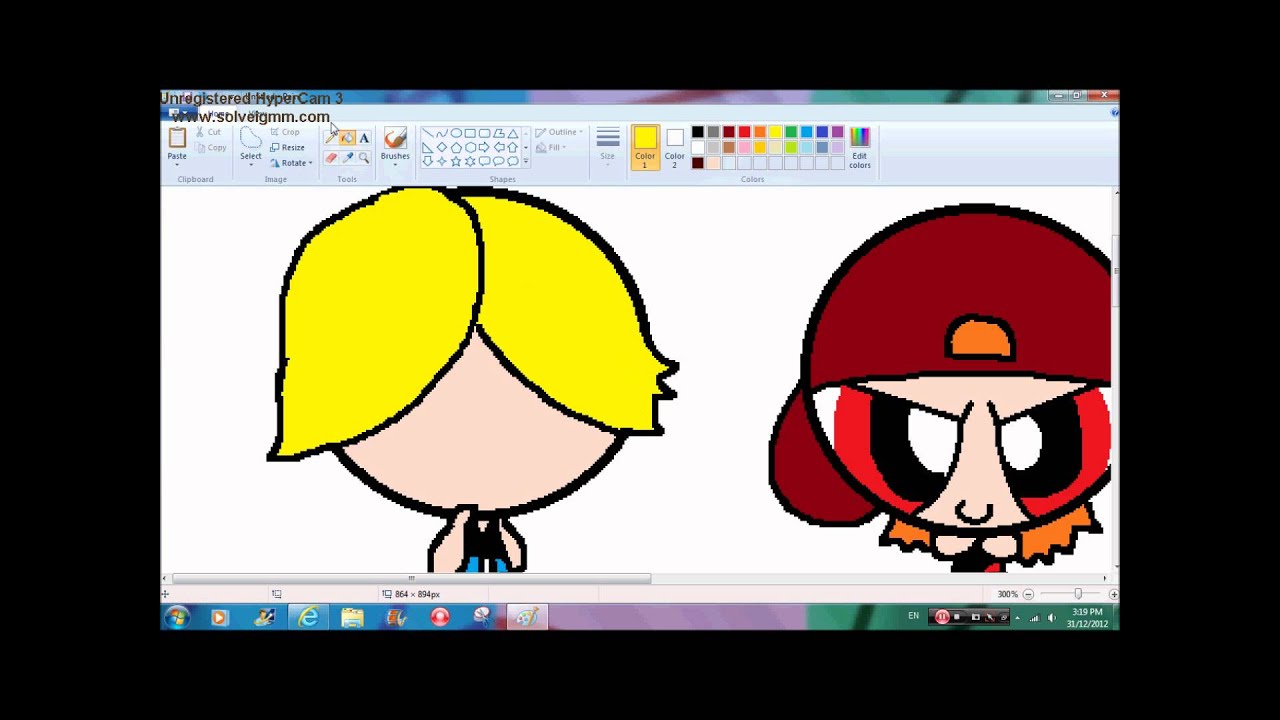Open the Paste dropdown arrow
Screen dimensions: 1280x720
[177, 165]
